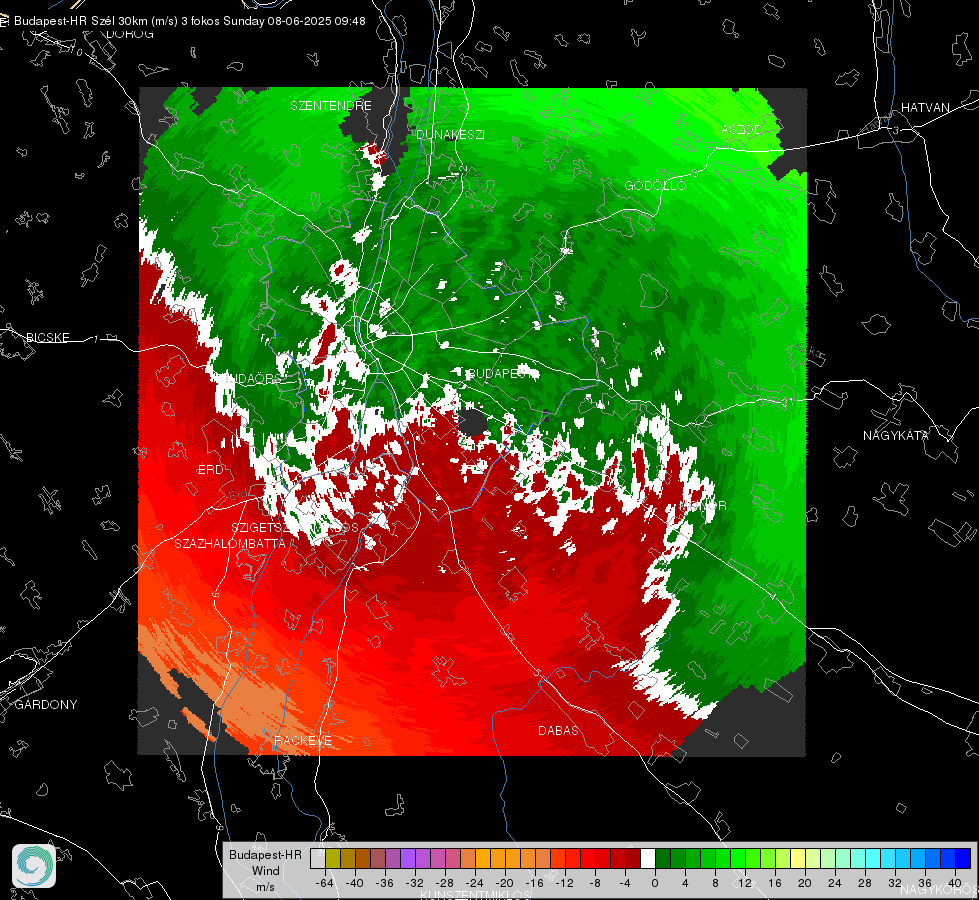This screenshot has width=979, height=900.
Task: Click the 'Wind' label in the legend
Action: click(265, 870)
